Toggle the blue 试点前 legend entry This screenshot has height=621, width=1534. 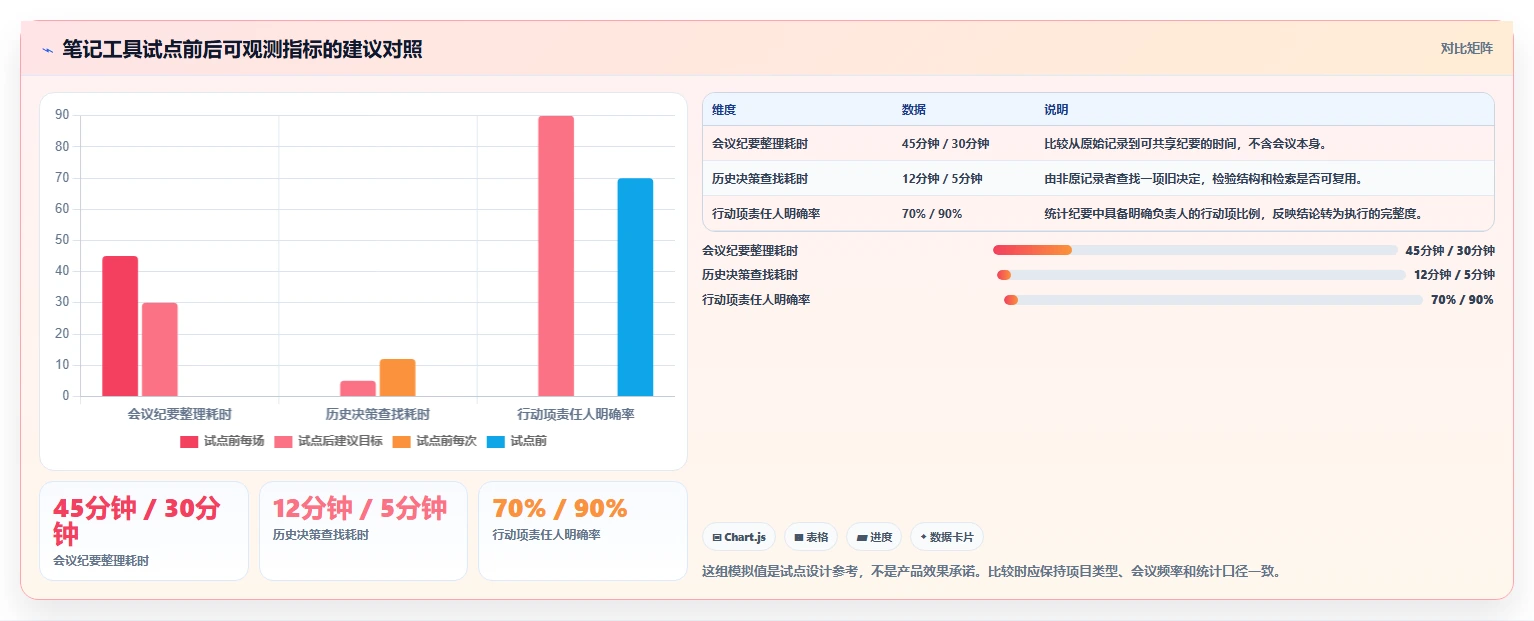517,441
